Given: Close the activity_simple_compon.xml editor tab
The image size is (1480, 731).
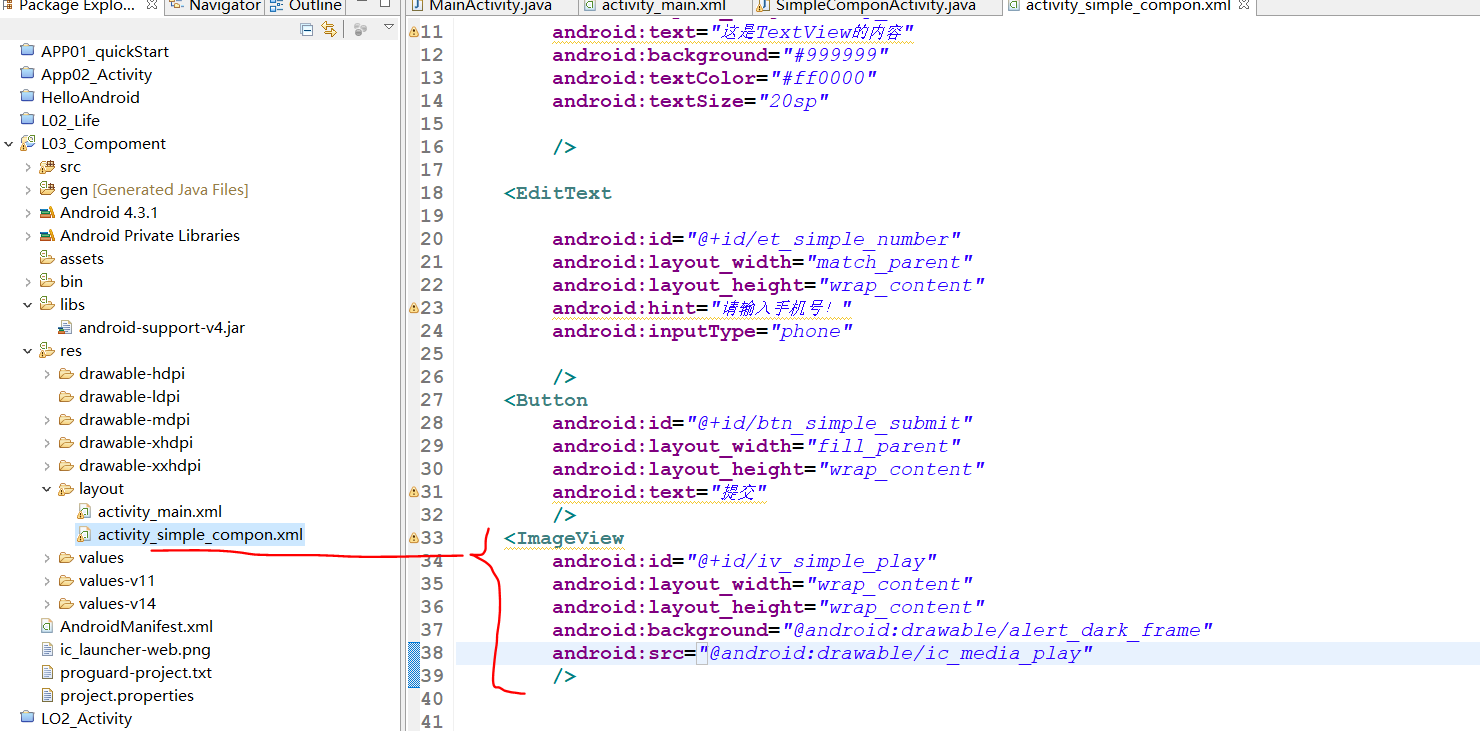Looking at the screenshot, I should (x=1244, y=6).
